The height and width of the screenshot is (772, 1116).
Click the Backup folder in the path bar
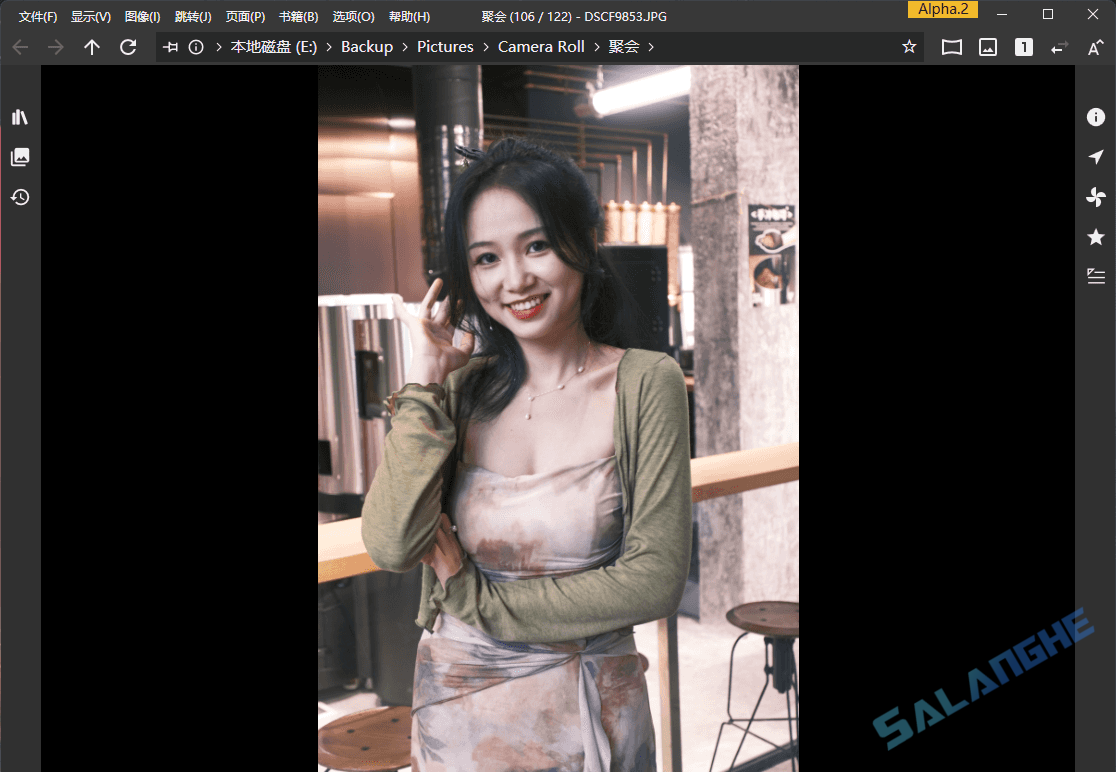(x=366, y=46)
